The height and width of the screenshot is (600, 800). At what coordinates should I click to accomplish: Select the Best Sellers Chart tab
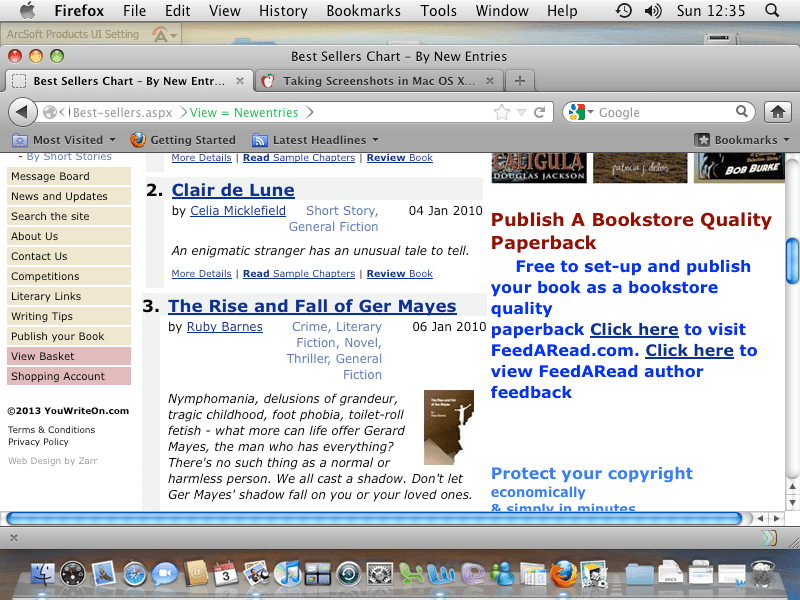(129, 81)
